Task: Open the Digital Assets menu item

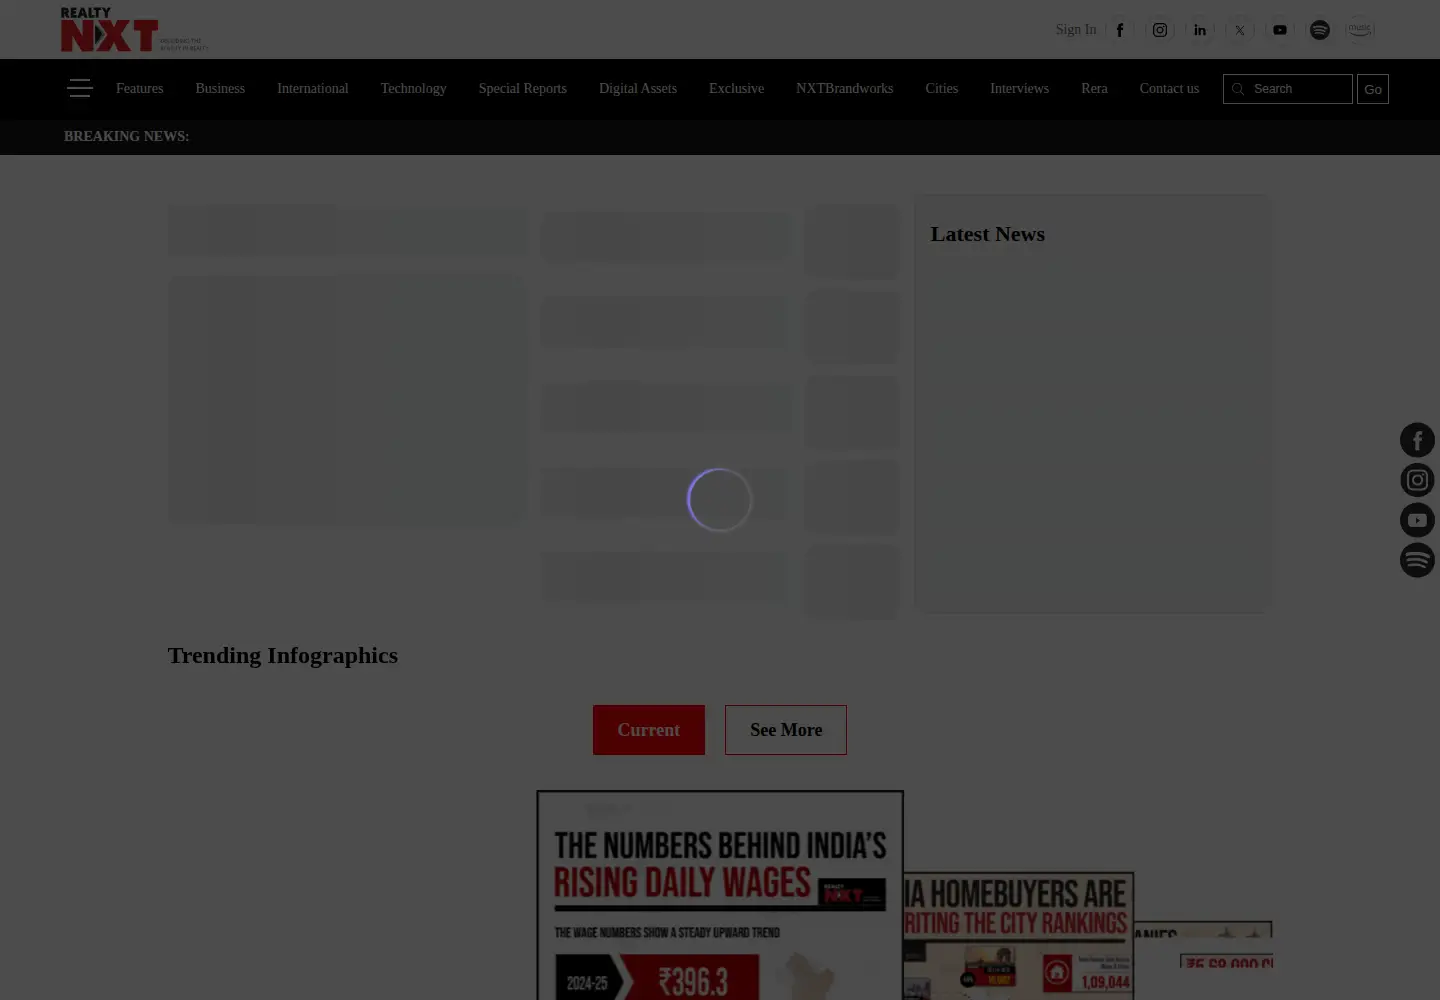Action: coord(638,88)
